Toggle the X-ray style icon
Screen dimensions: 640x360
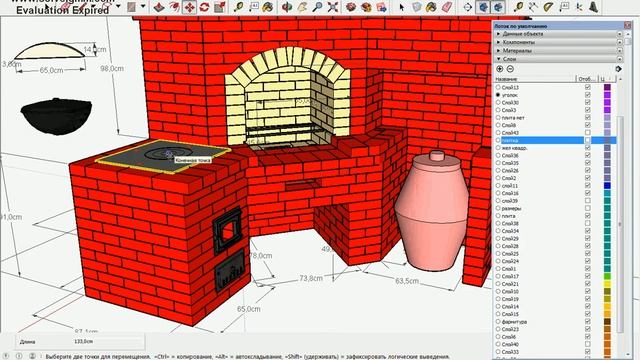483,7
